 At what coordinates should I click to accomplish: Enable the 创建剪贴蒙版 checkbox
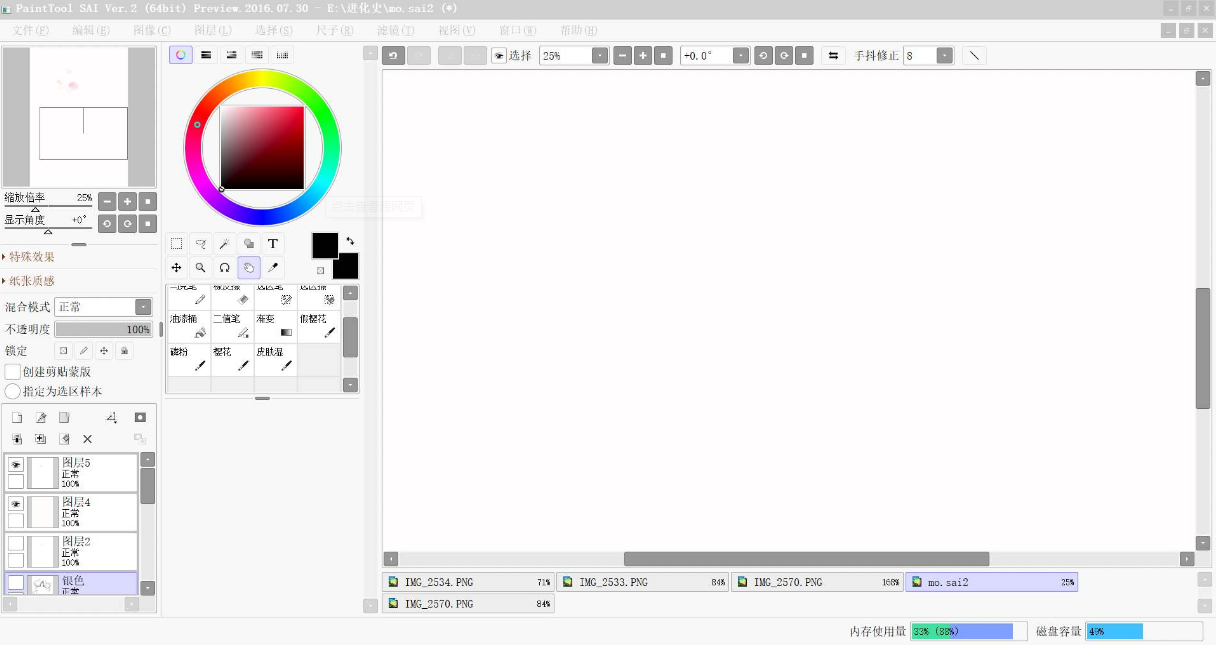(13, 372)
